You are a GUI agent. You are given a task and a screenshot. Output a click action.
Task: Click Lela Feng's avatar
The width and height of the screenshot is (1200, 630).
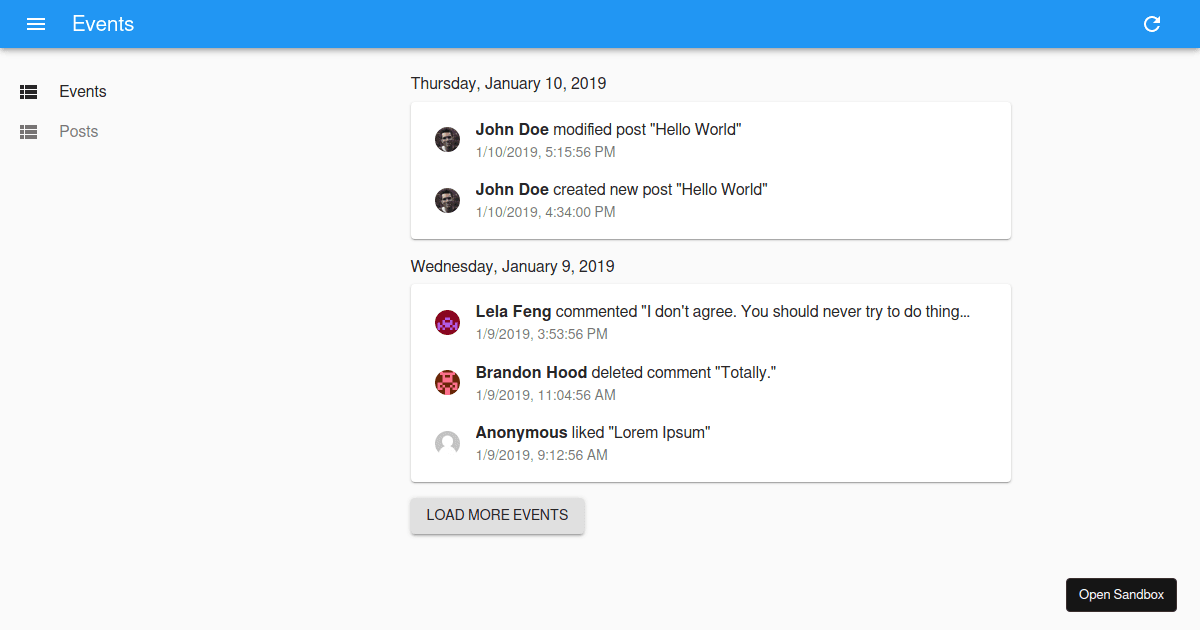tap(447, 322)
